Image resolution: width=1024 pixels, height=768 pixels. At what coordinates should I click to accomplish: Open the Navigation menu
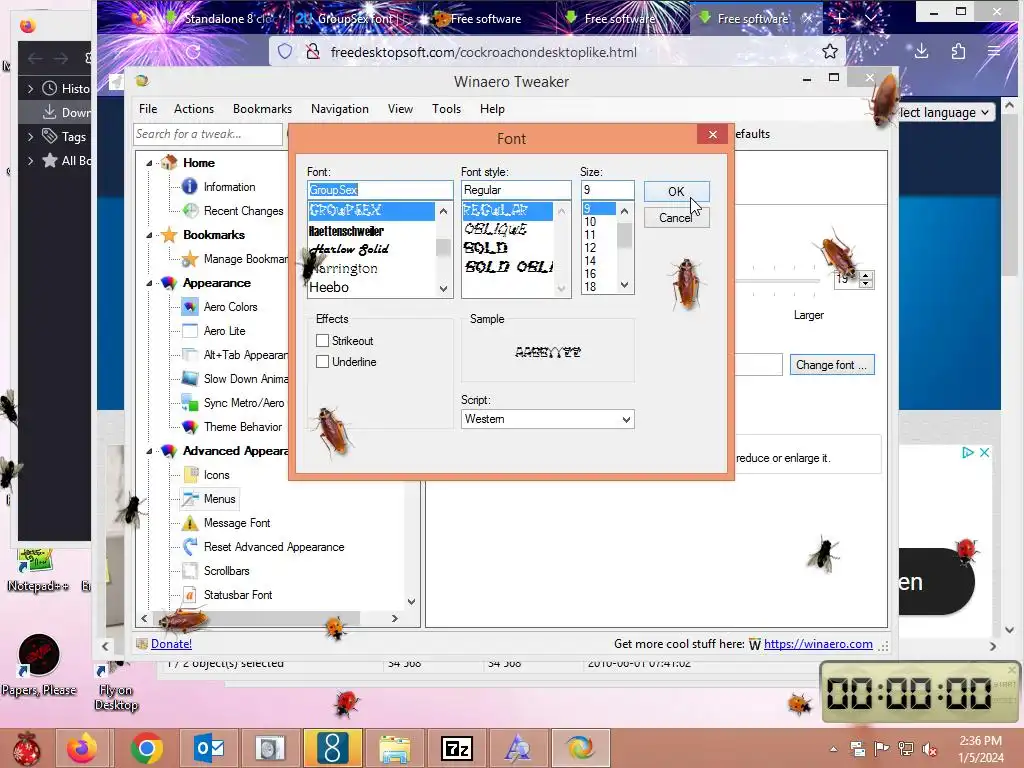(x=340, y=109)
